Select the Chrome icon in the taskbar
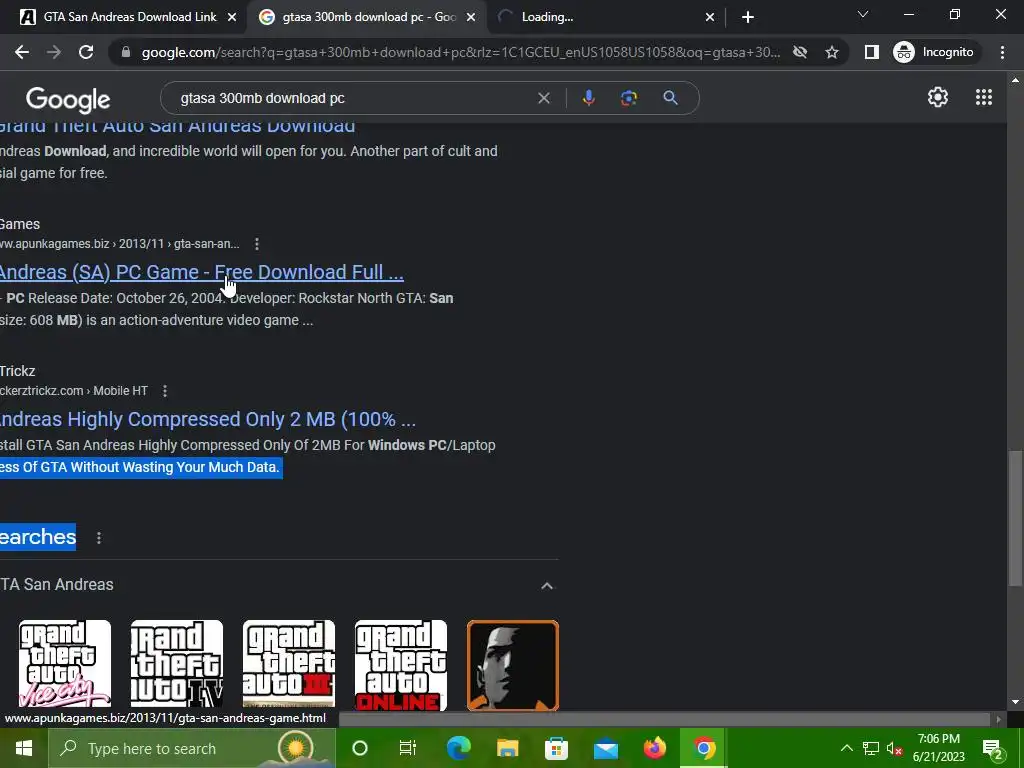The width and height of the screenshot is (1024, 768). click(703, 748)
